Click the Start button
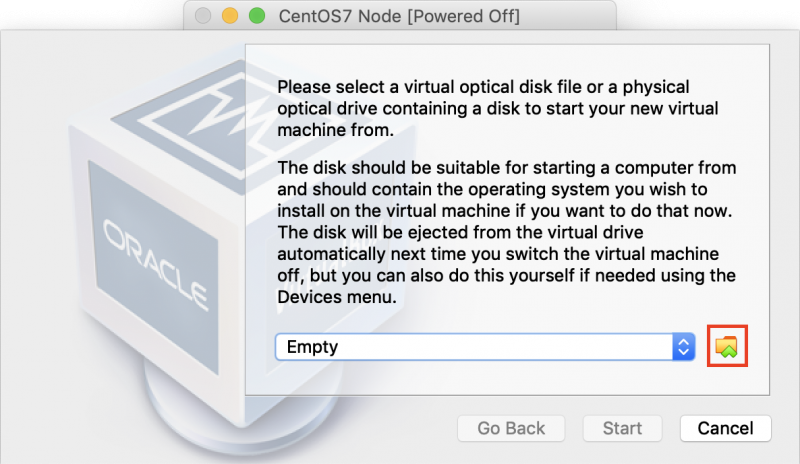The width and height of the screenshot is (800, 464). click(x=622, y=428)
